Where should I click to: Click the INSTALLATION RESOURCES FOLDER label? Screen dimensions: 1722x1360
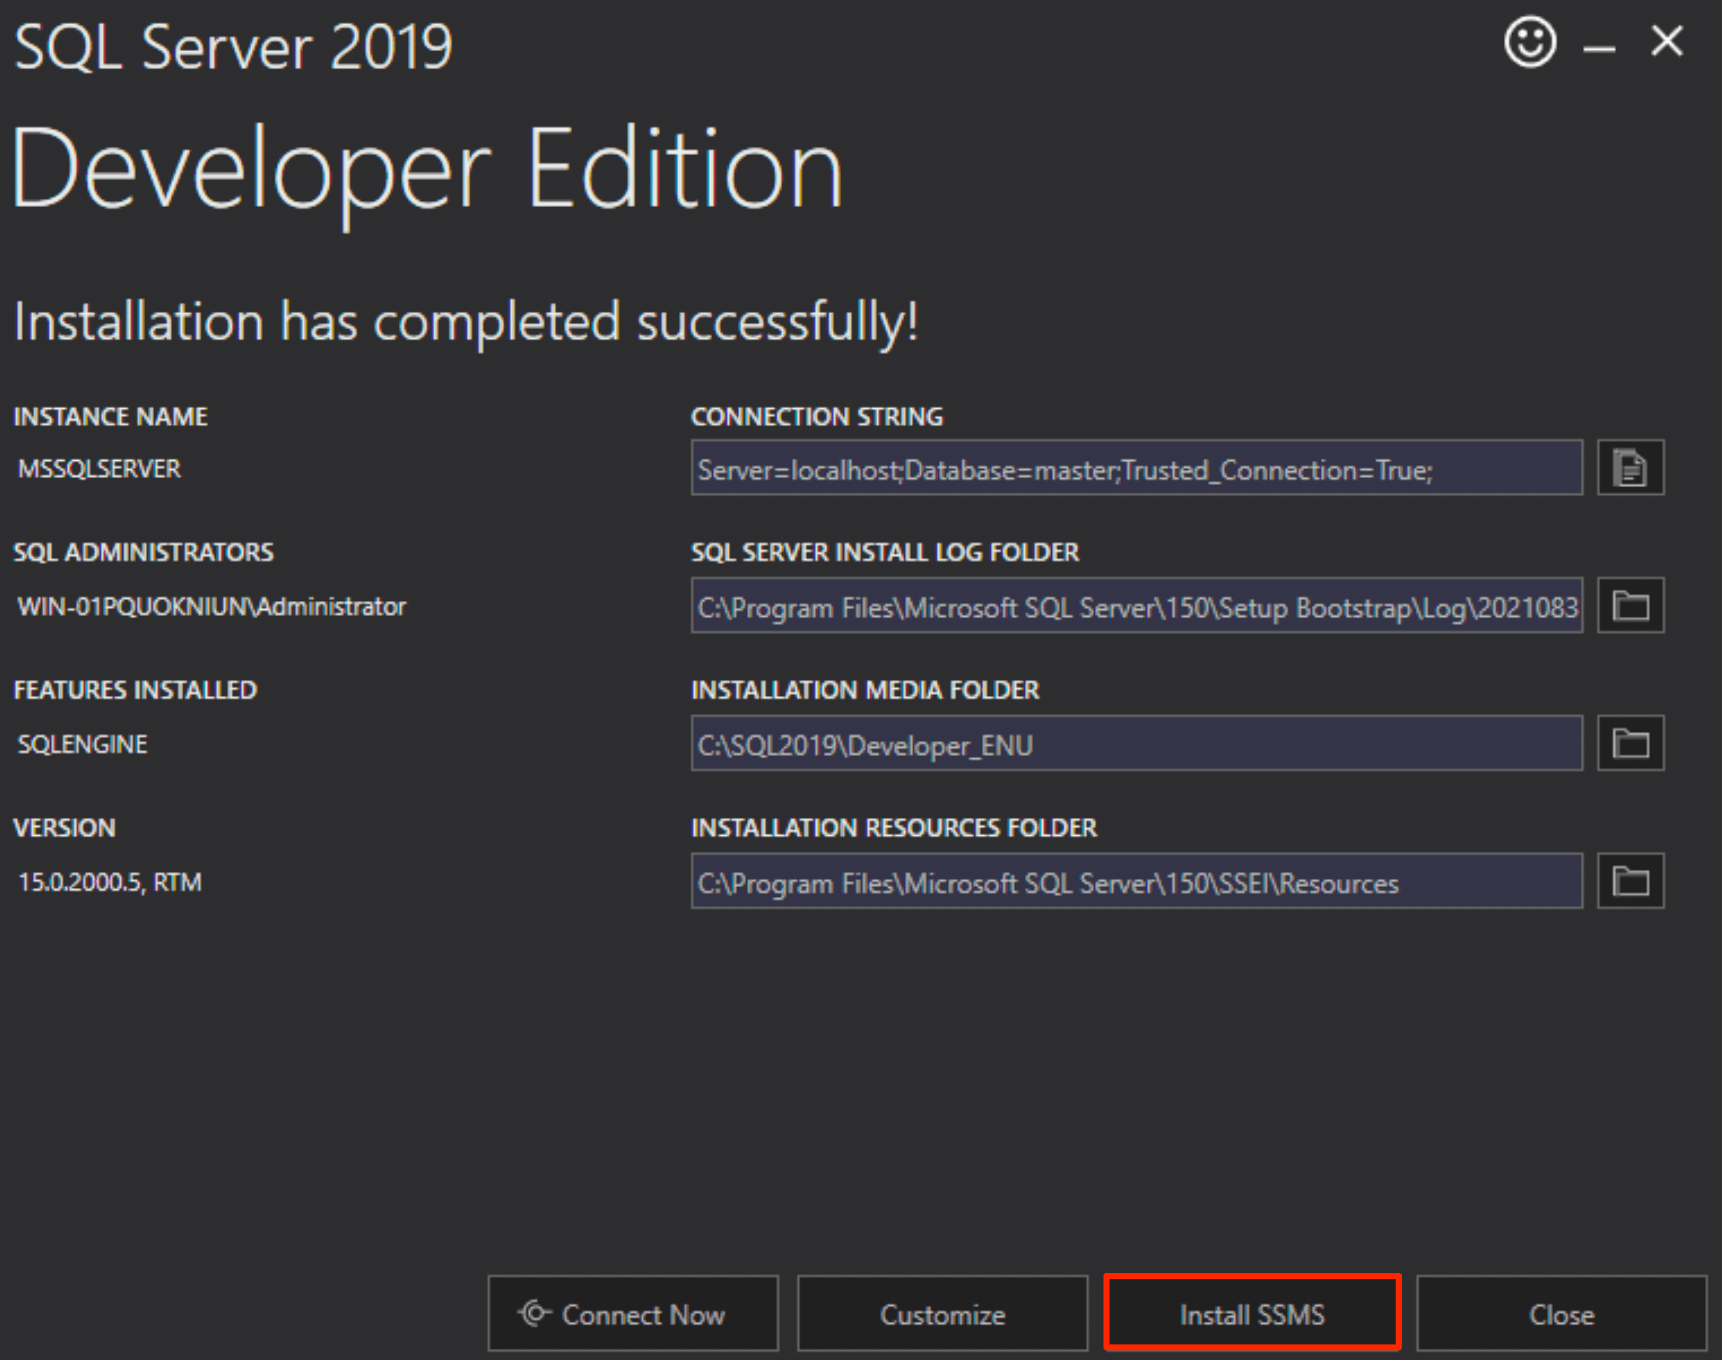(x=894, y=828)
